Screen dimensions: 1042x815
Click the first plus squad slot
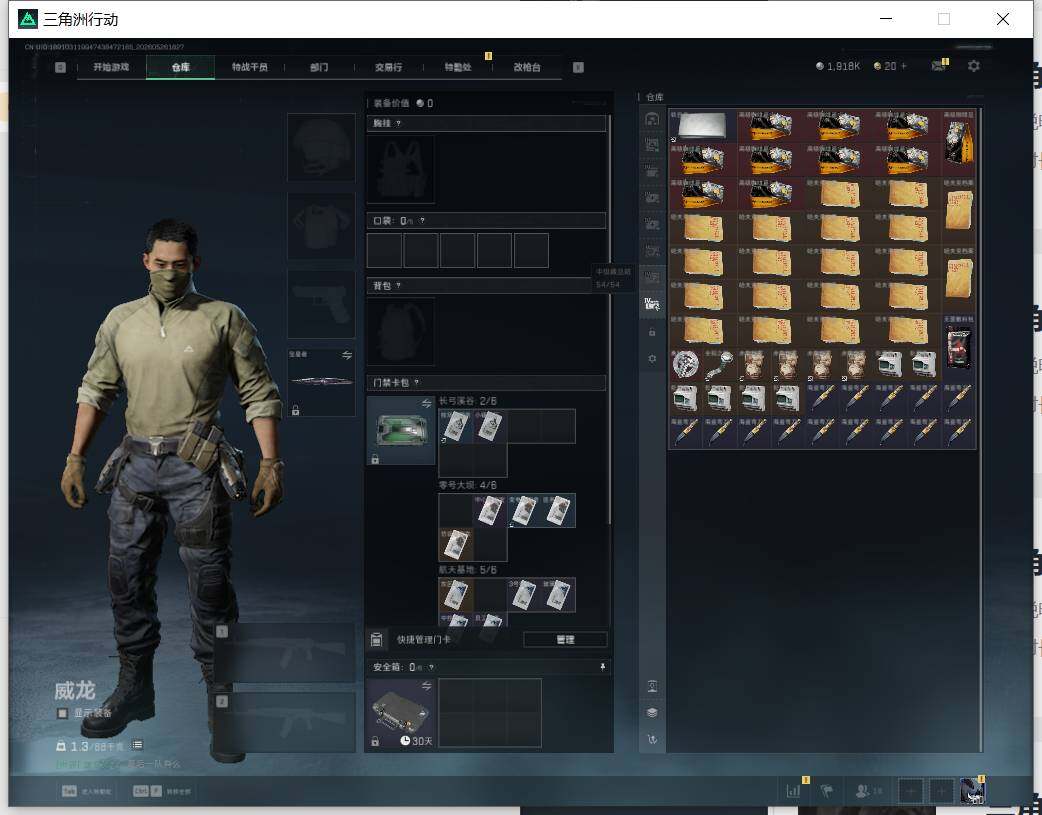[x=910, y=791]
